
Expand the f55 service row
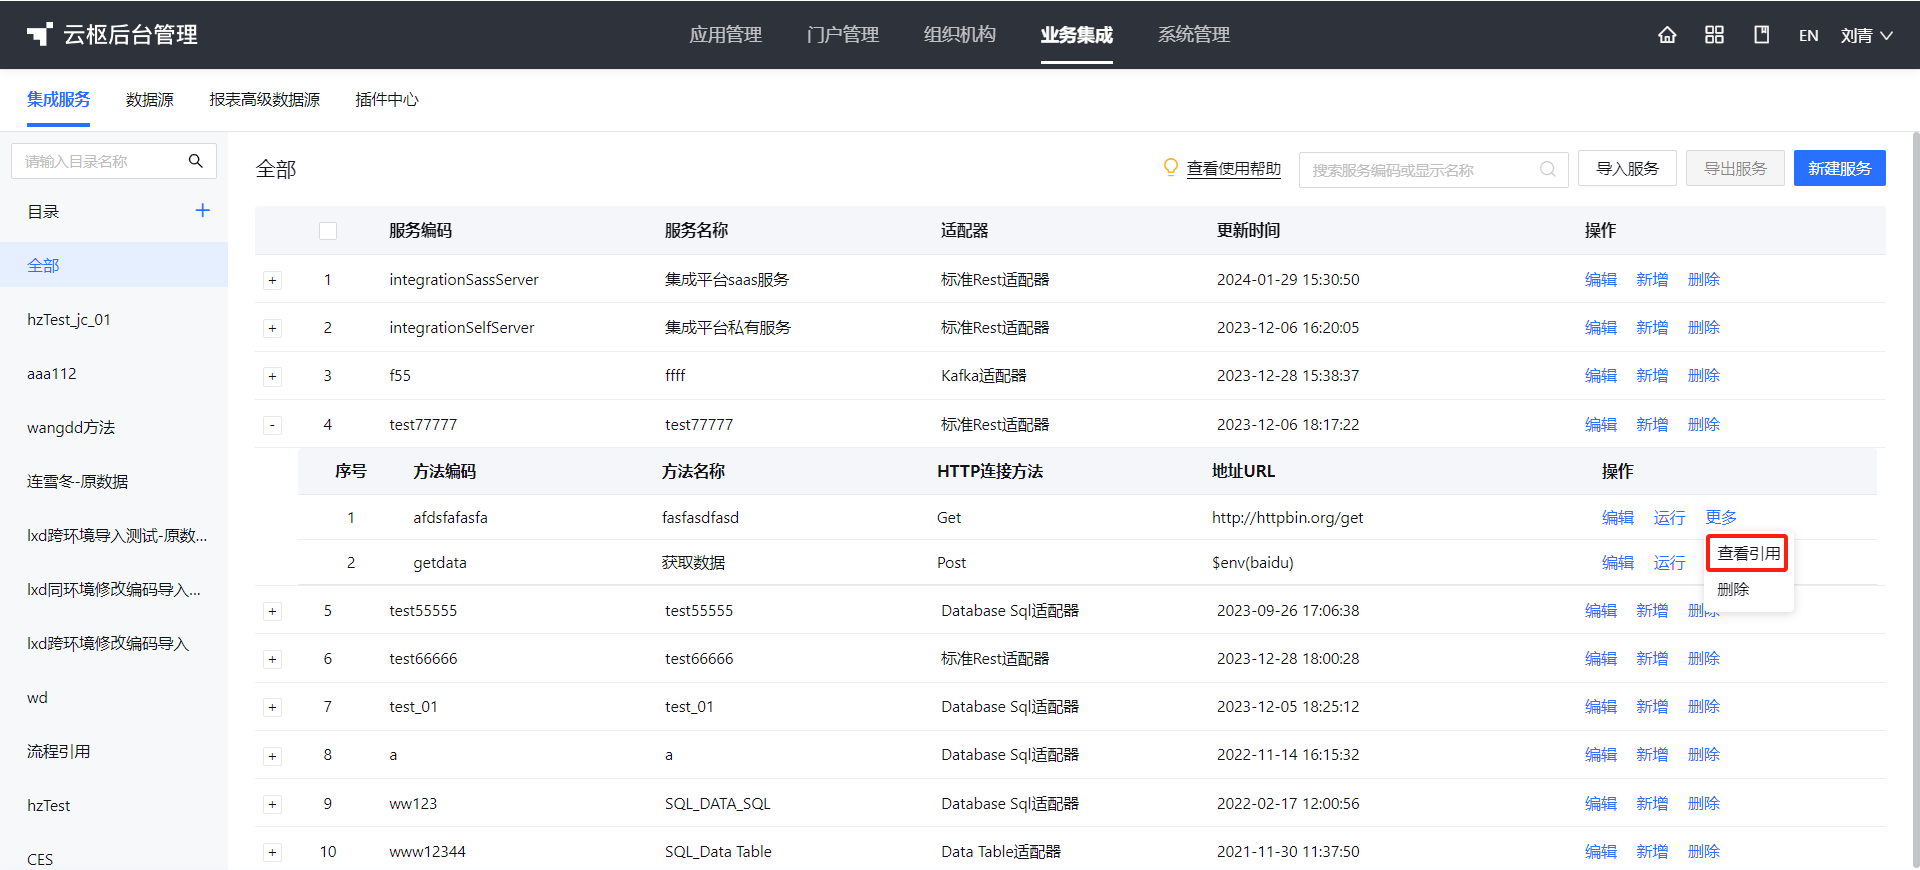272,376
